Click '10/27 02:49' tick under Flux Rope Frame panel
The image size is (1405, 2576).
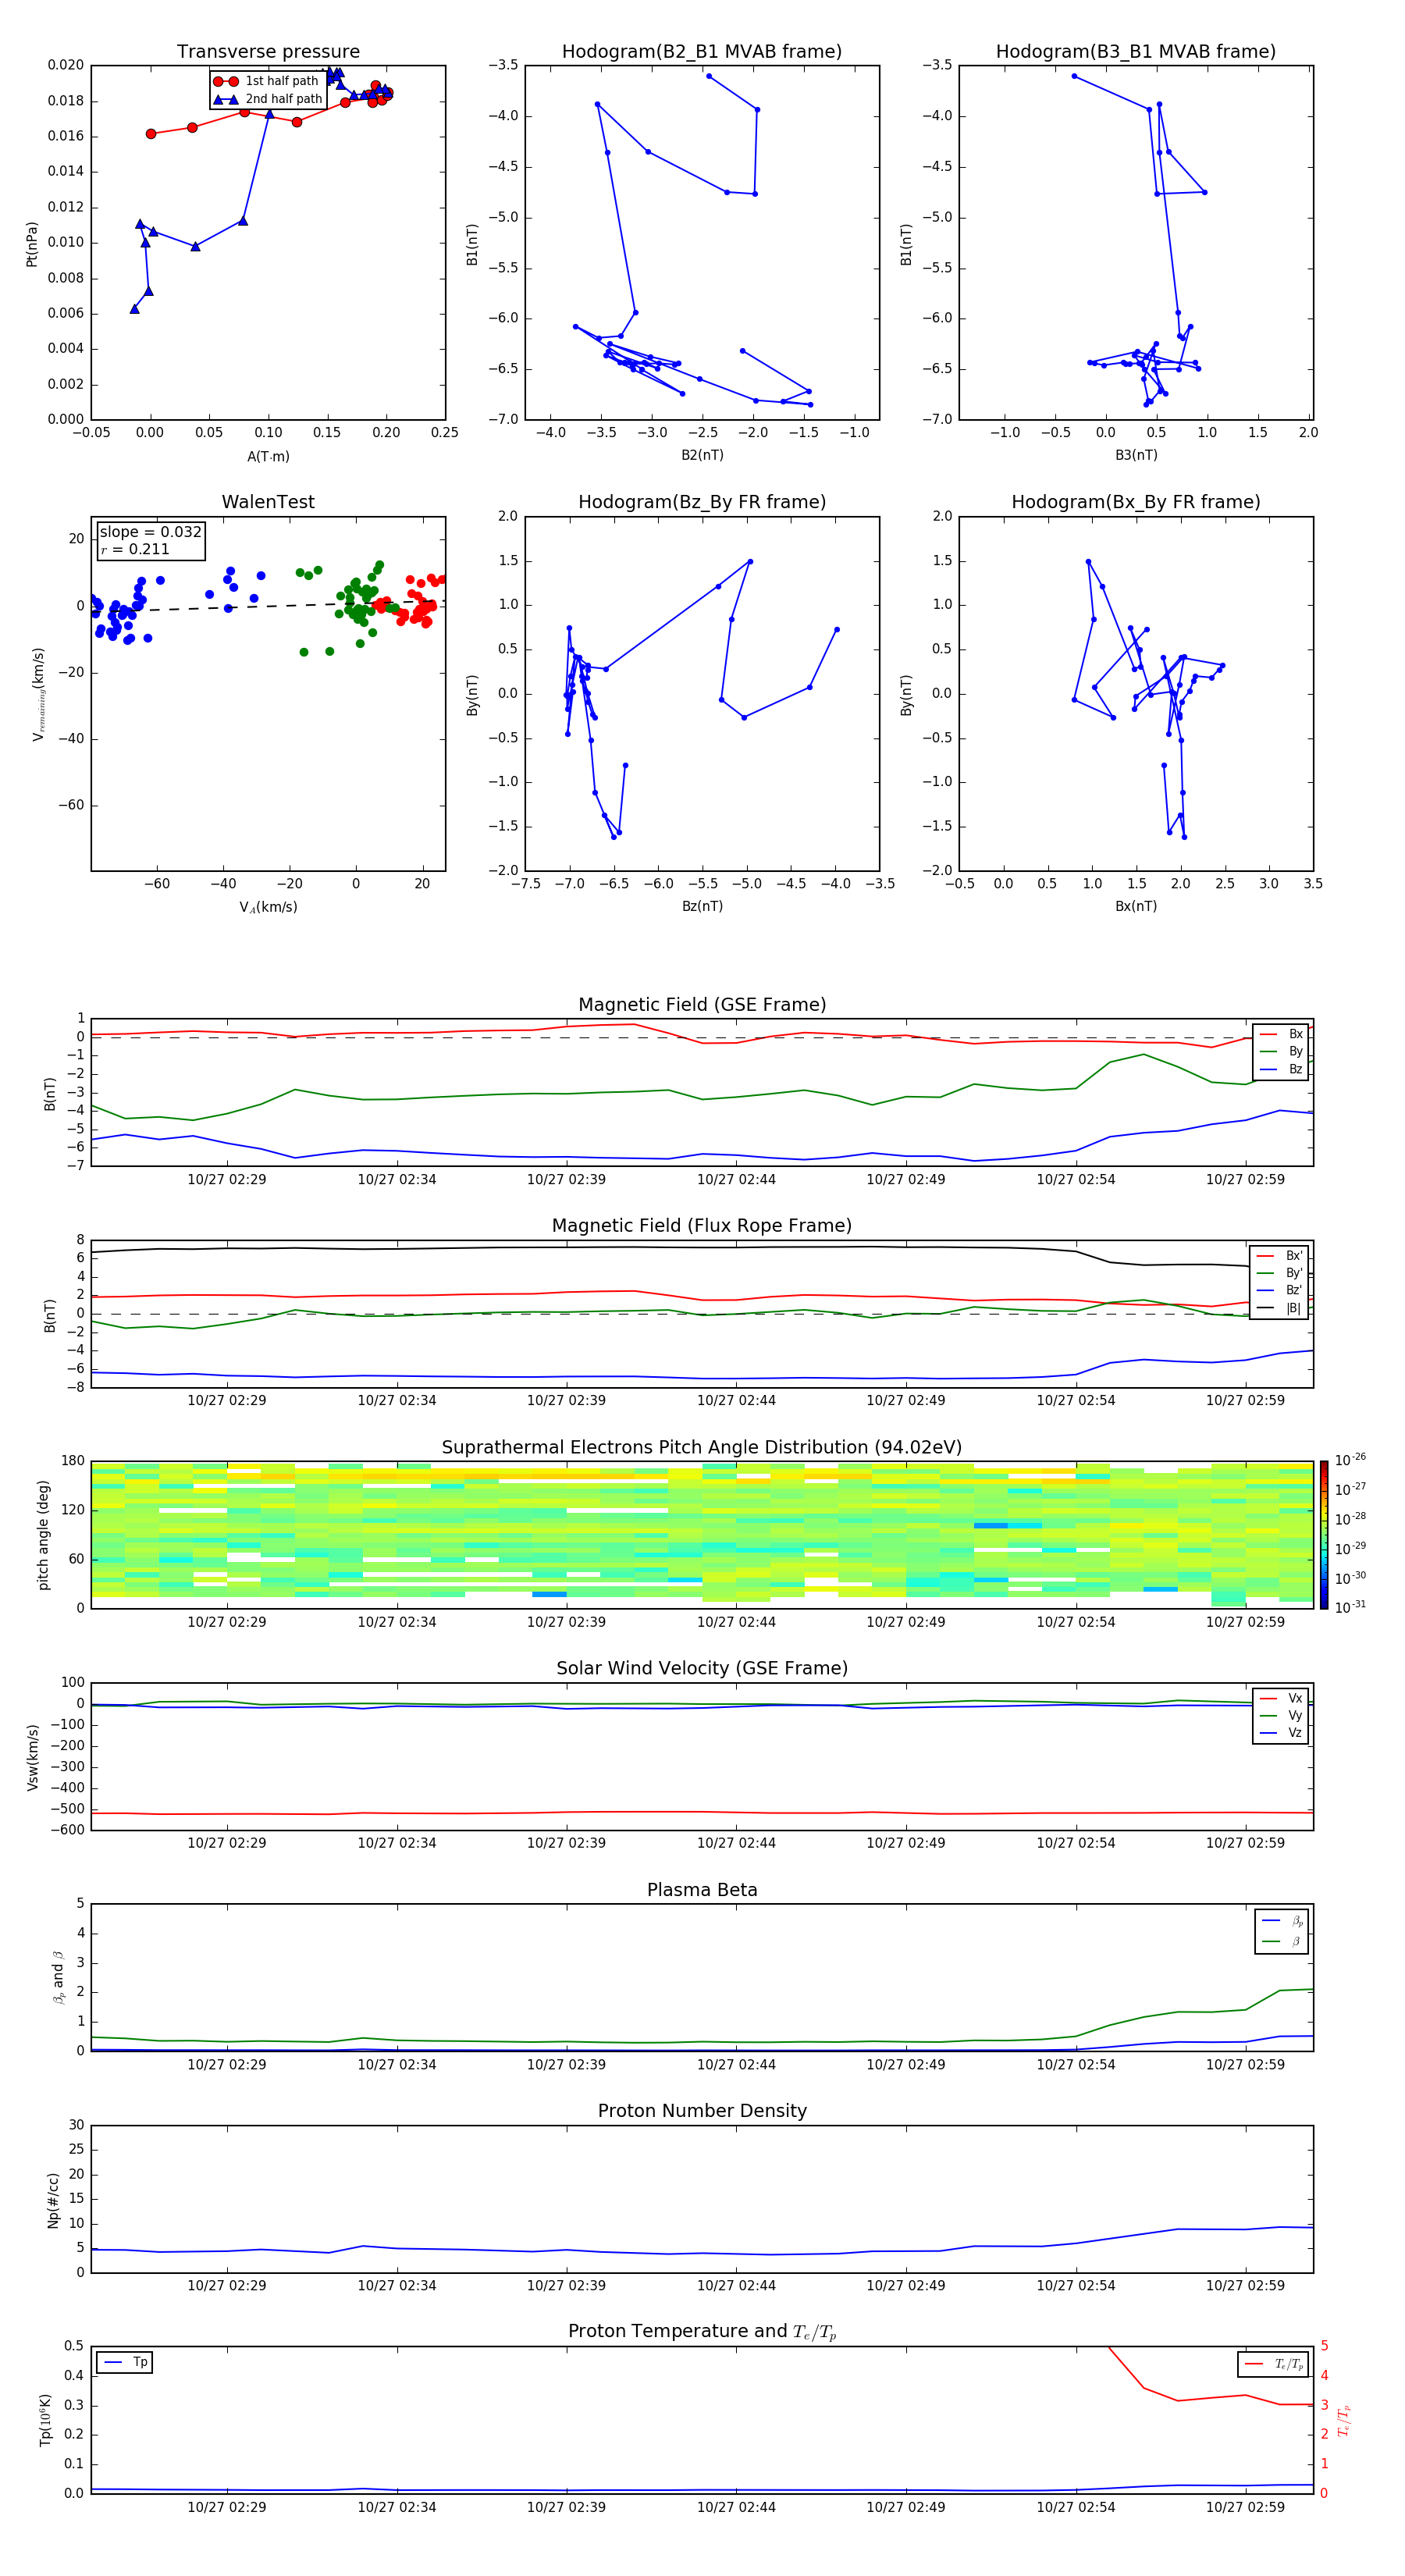click(906, 1401)
